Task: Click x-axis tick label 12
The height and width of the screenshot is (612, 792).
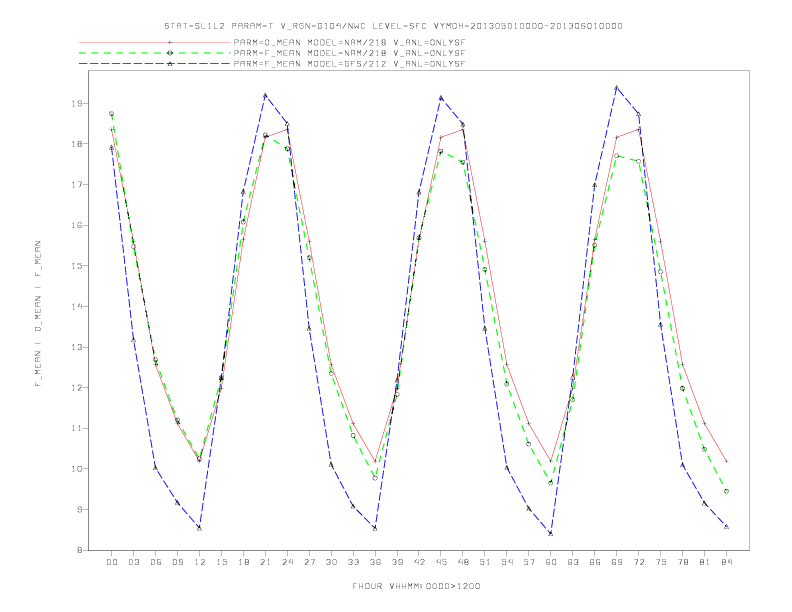Action: point(200,562)
